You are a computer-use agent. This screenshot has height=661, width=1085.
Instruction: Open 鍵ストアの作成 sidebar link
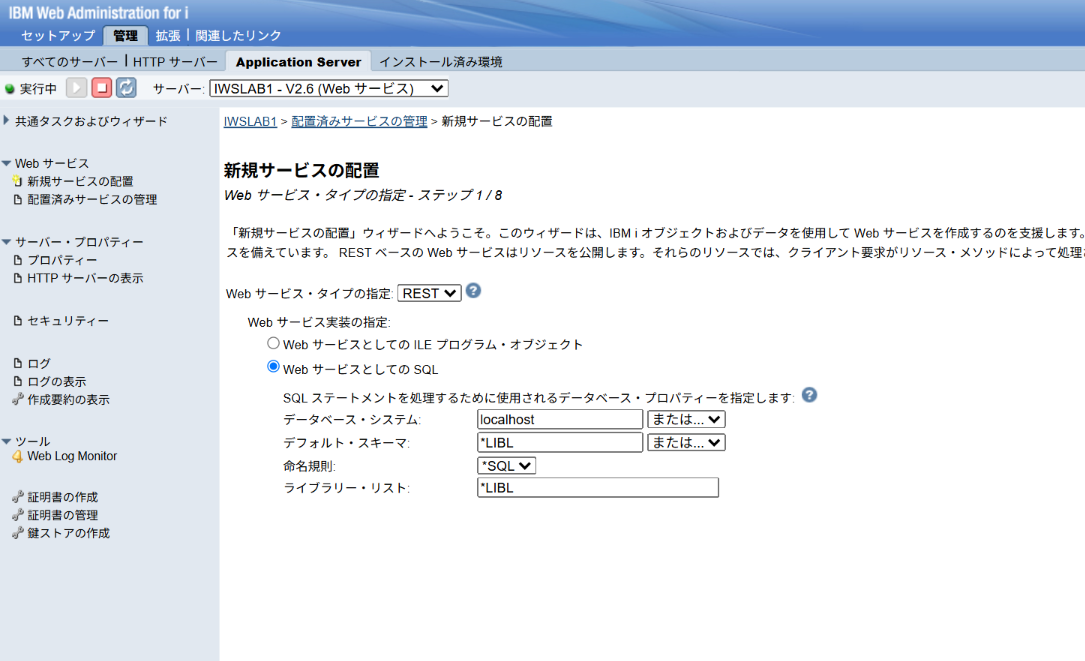(x=69, y=533)
